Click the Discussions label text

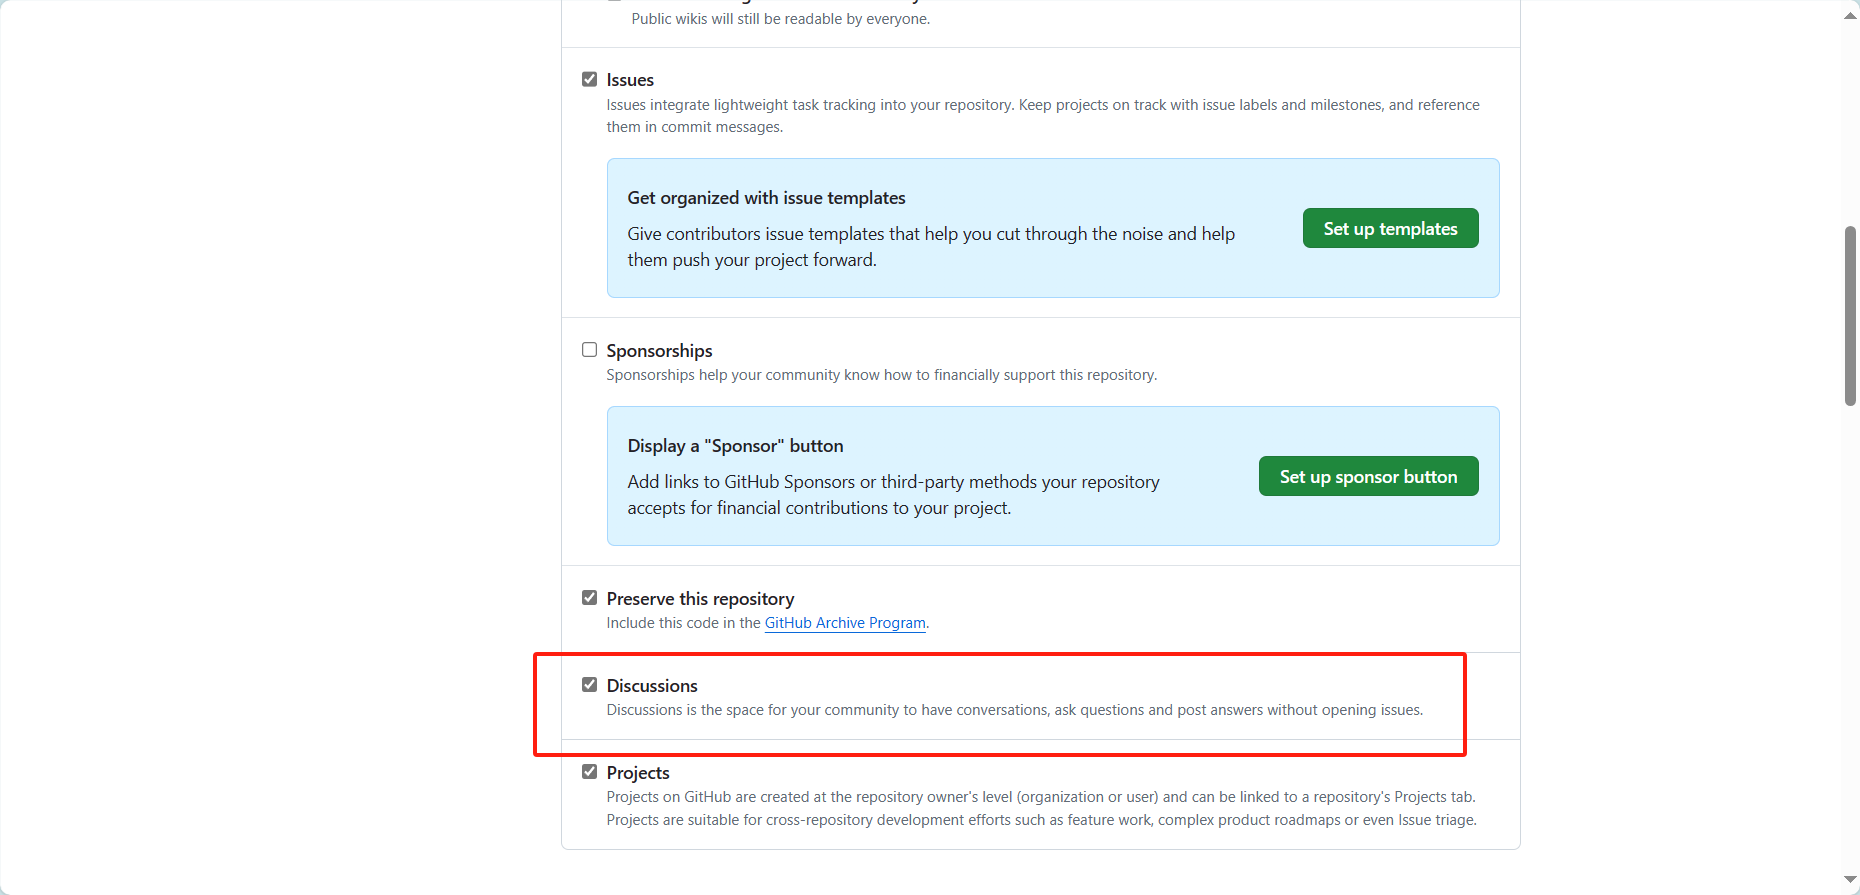coord(652,686)
